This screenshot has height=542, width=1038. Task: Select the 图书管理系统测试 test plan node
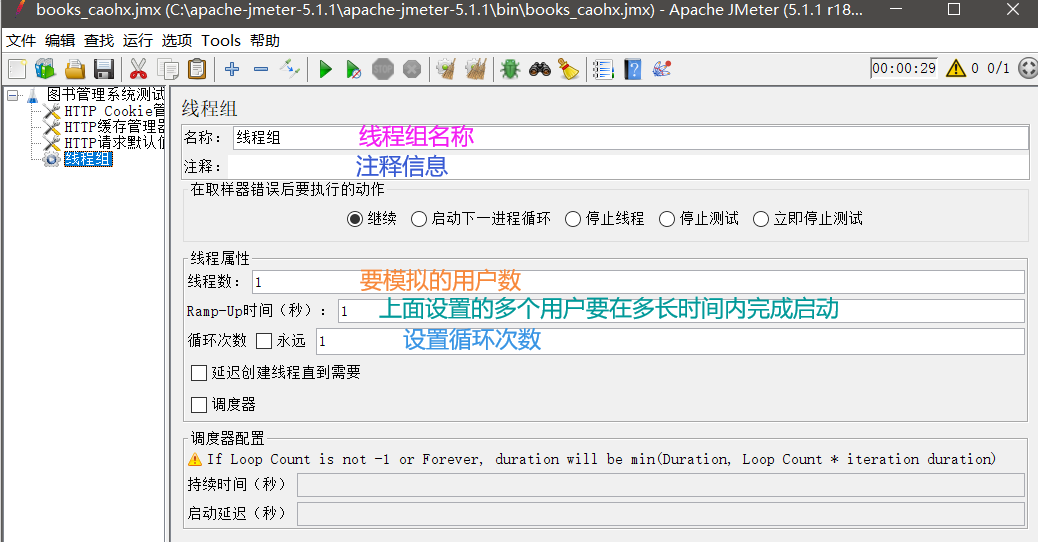[x=105, y=95]
